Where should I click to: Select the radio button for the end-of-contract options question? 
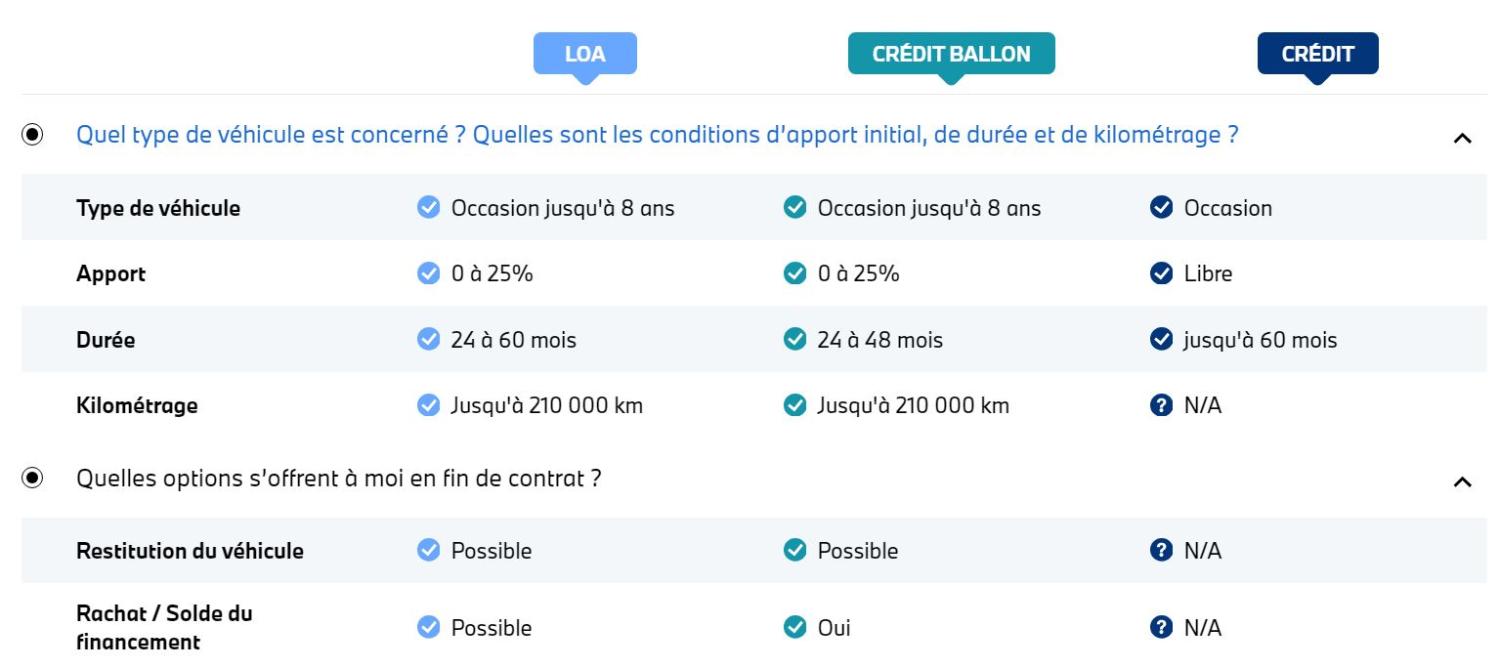(x=33, y=478)
